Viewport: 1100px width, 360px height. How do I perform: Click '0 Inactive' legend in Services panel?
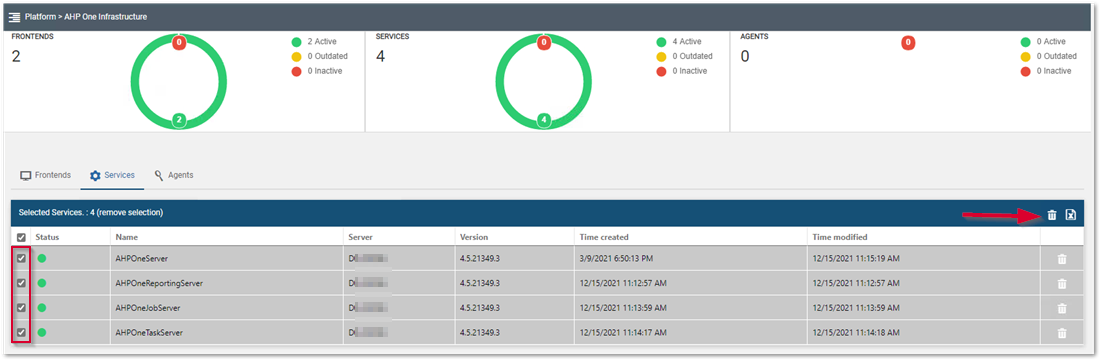point(682,71)
